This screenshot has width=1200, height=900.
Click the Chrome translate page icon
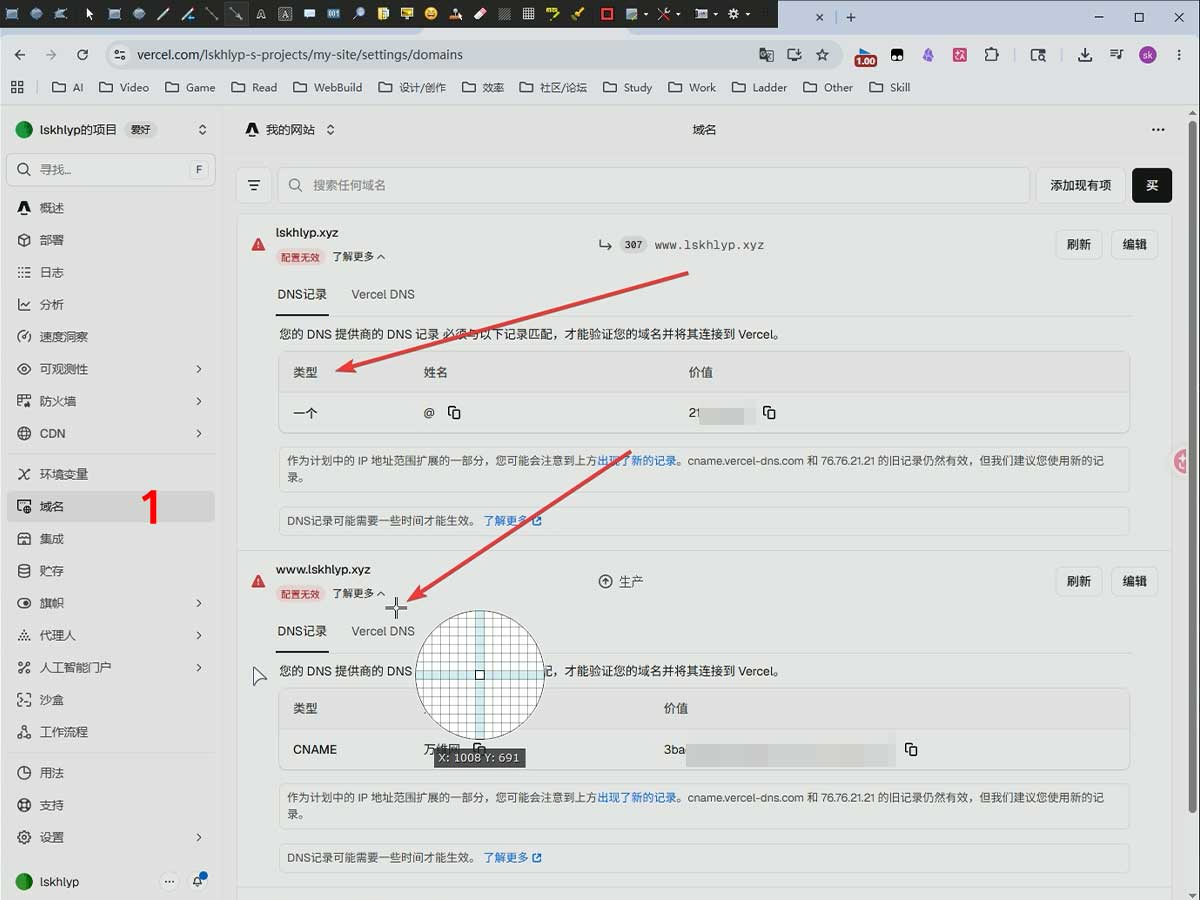[x=766, y=55]
